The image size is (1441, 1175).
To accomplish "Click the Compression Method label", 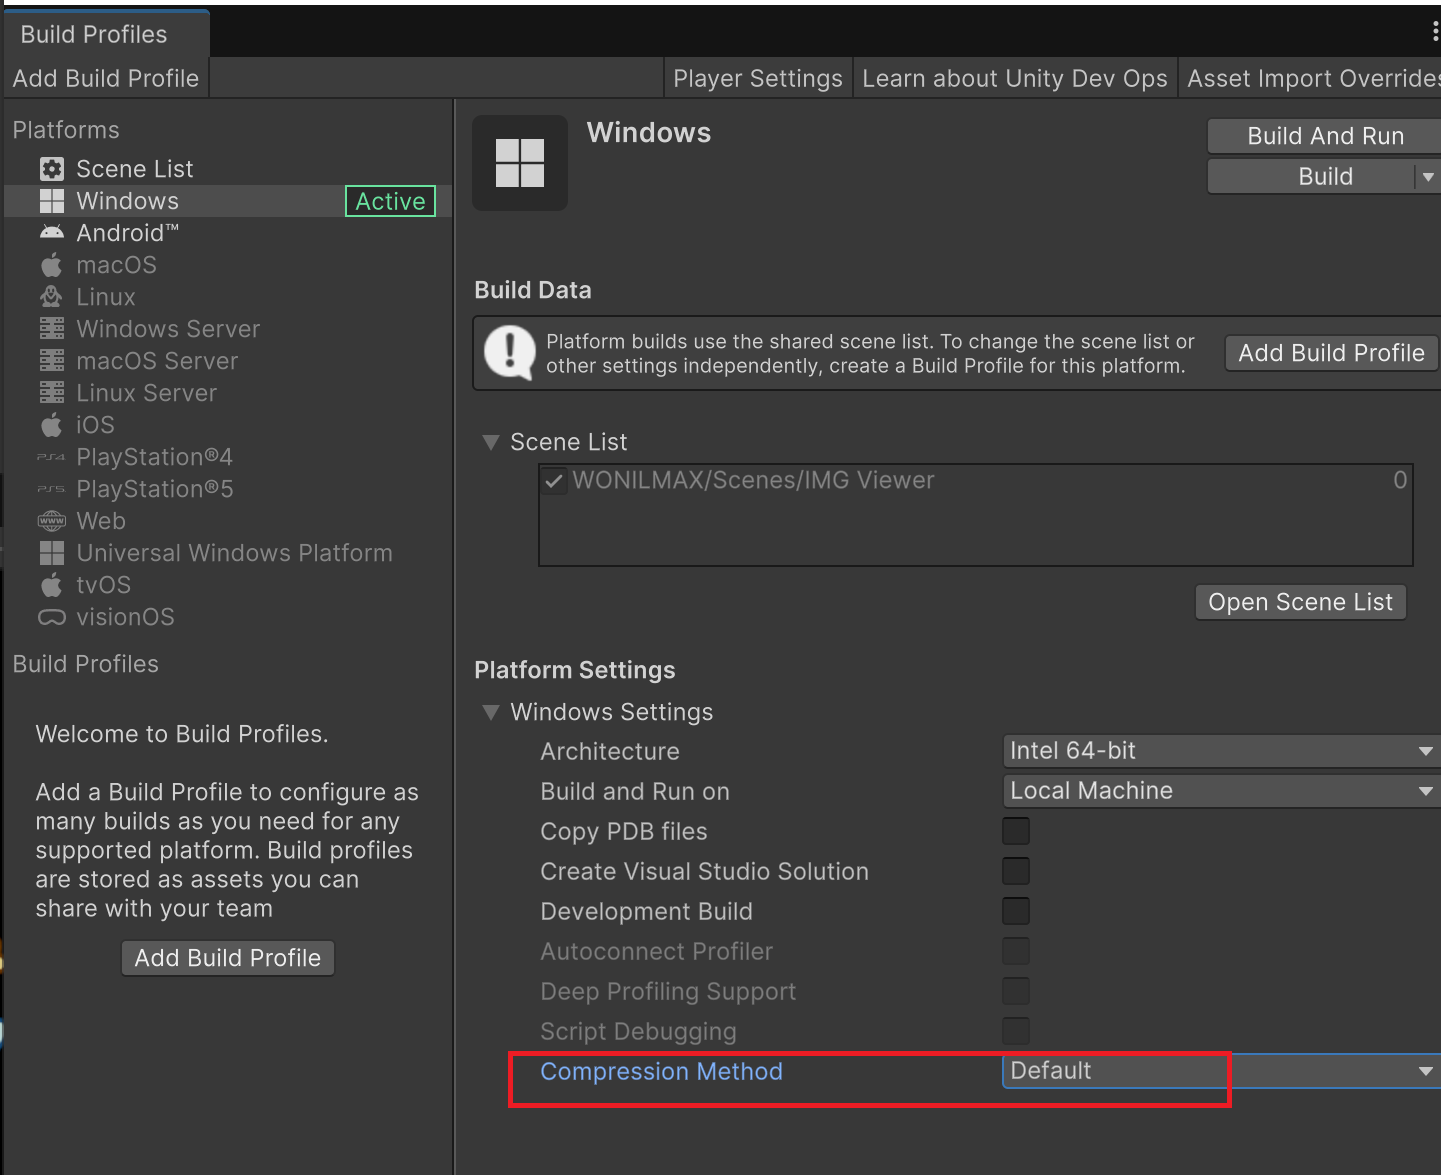I will click(x=661, y=1072).
